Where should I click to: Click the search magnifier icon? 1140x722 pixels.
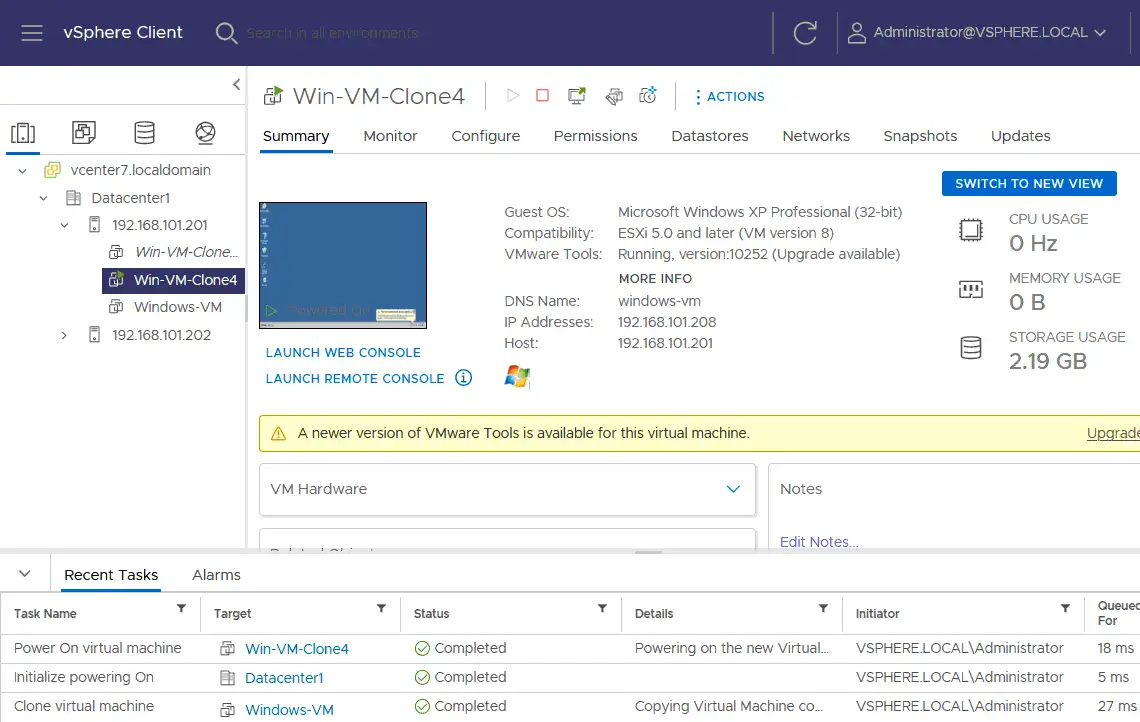226,33
